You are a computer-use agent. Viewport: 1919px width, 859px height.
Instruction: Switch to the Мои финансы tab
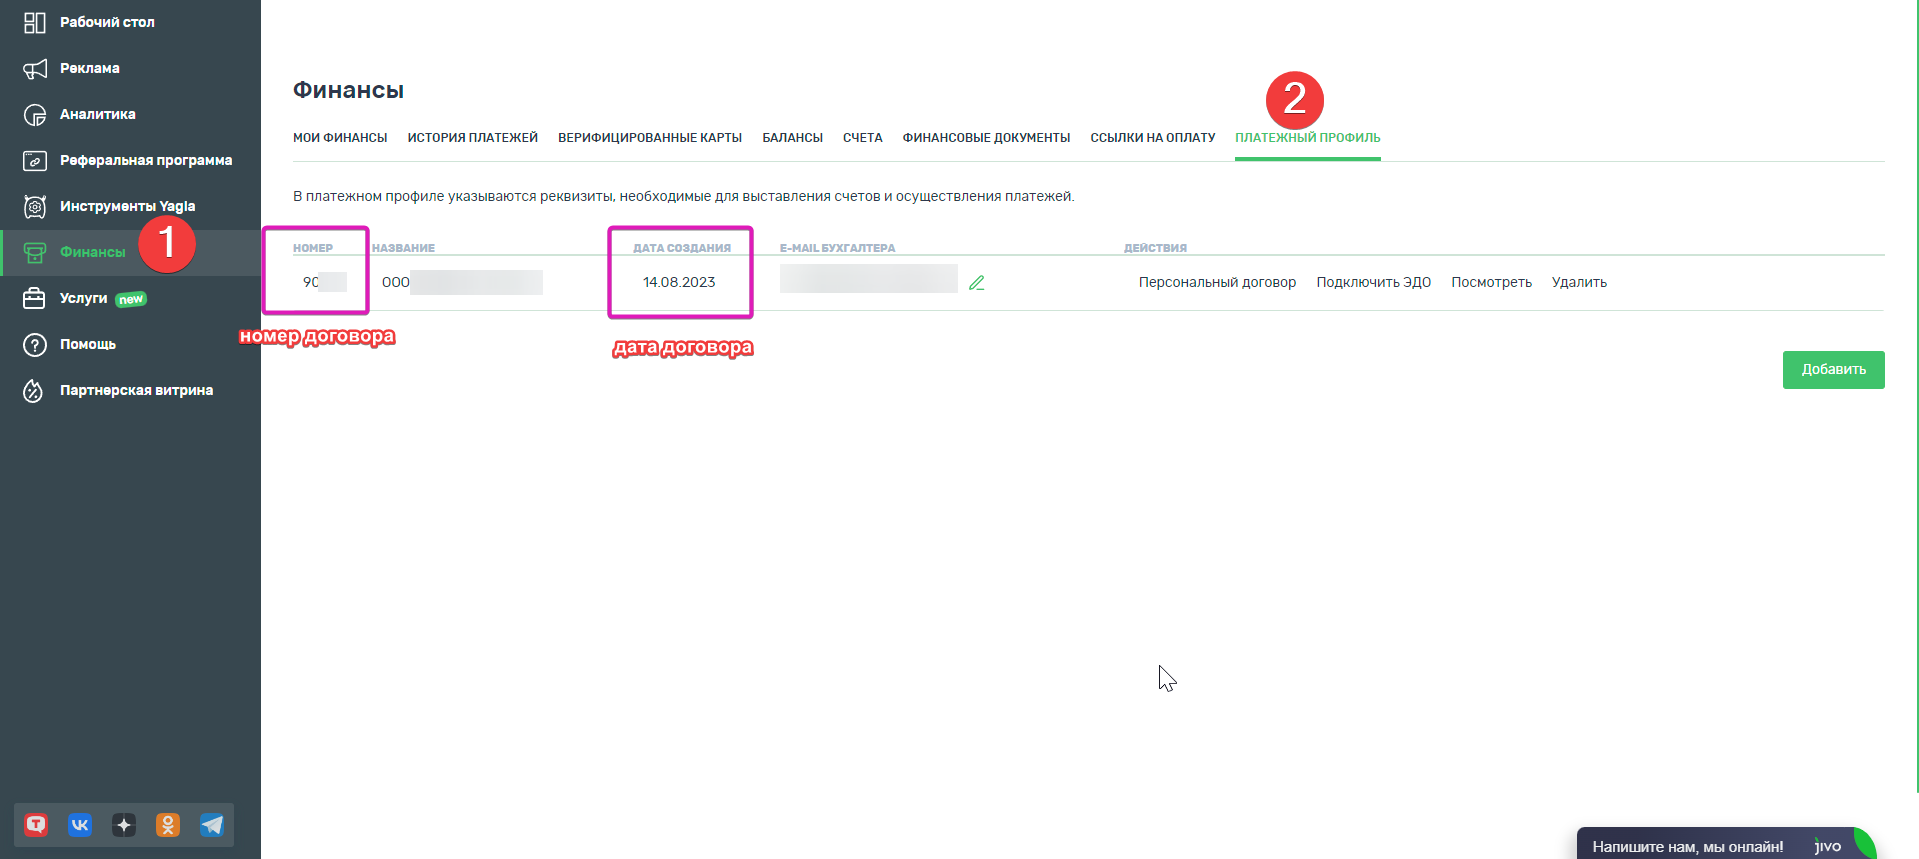pyautogui.click(x=340, y=138)
